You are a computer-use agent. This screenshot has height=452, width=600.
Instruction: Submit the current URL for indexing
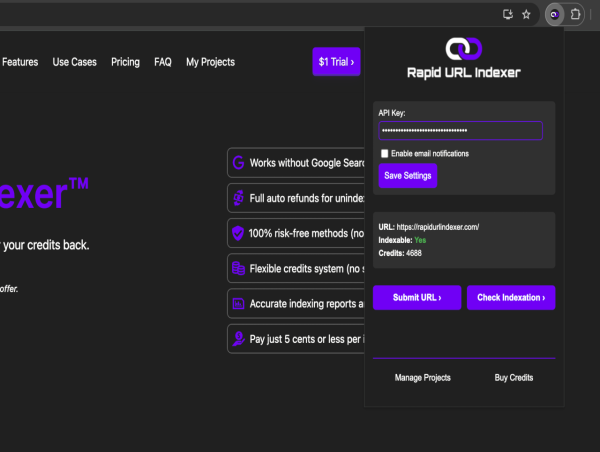coord(417,297)
